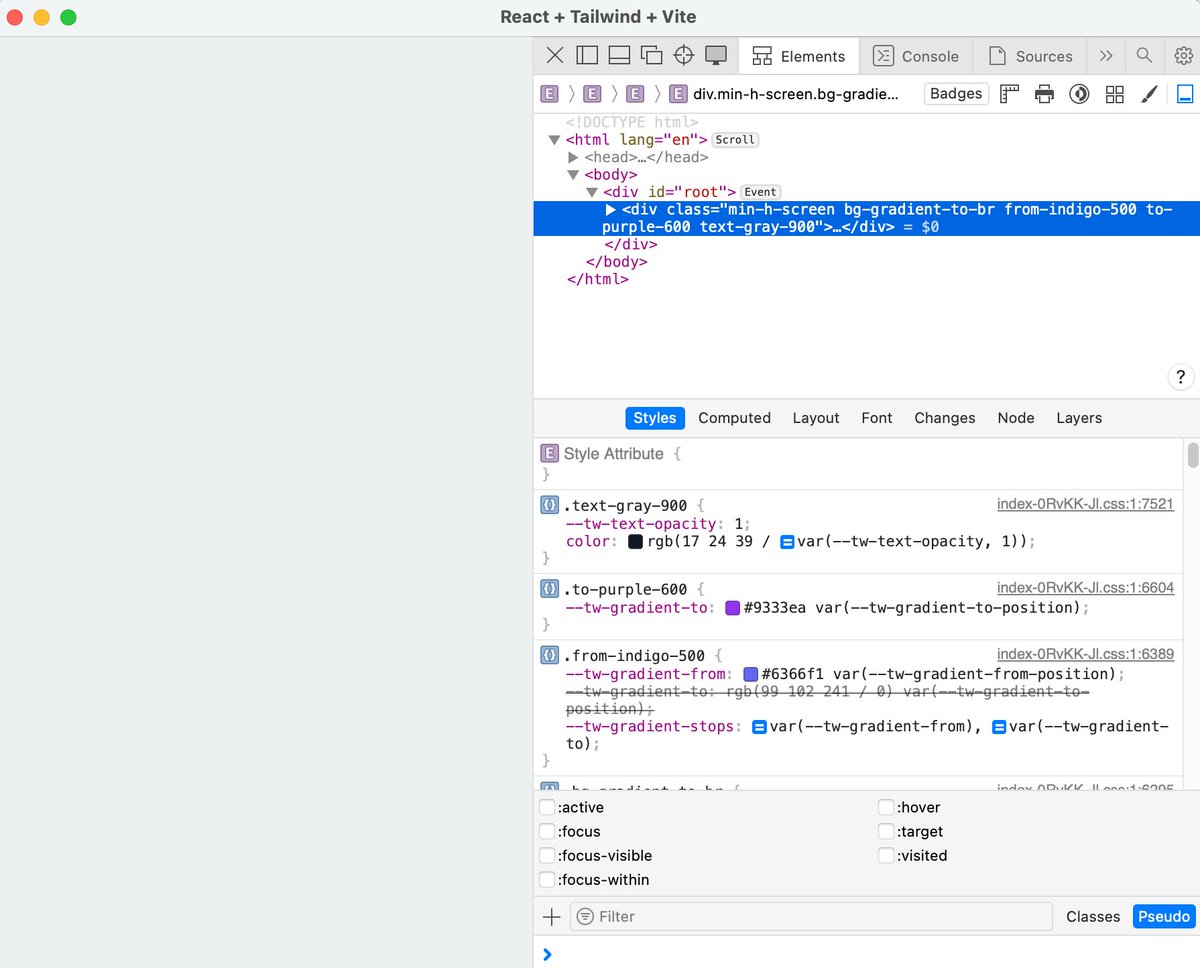The image size is (1200, 968).
Task: Enable the :focus-within pseudo-class checkbox
Action: pyautogui.click(x=547, y=880)
